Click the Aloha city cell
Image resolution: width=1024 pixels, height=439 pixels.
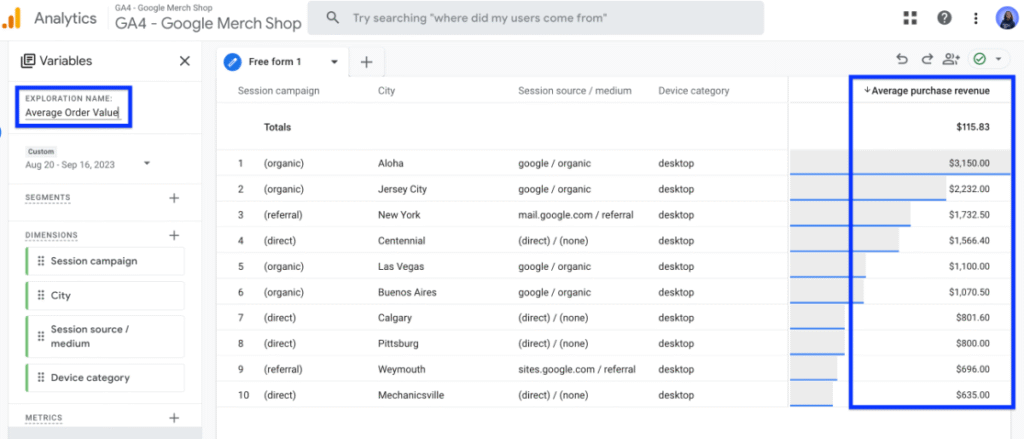coord(391,163)
